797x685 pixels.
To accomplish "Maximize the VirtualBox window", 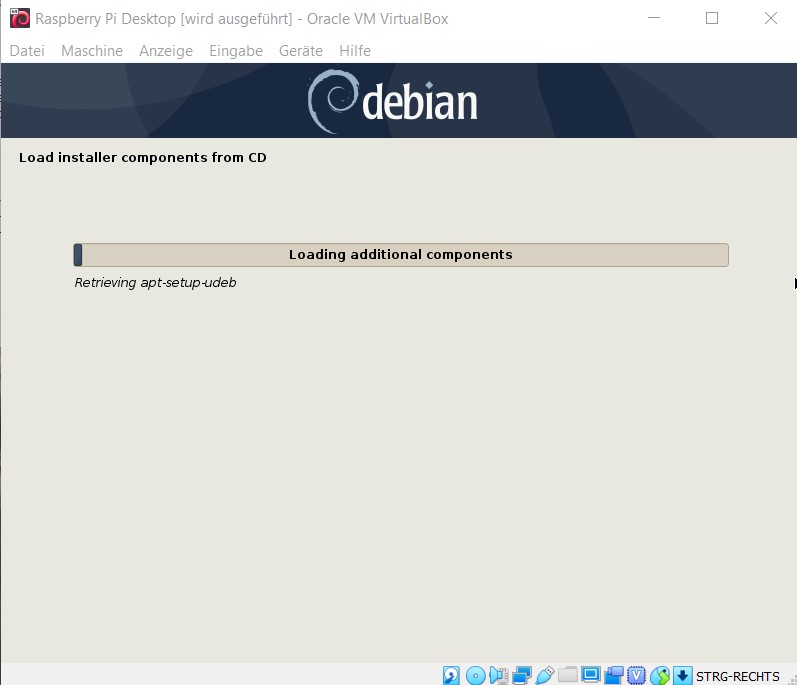I will (x=712, y=18).
